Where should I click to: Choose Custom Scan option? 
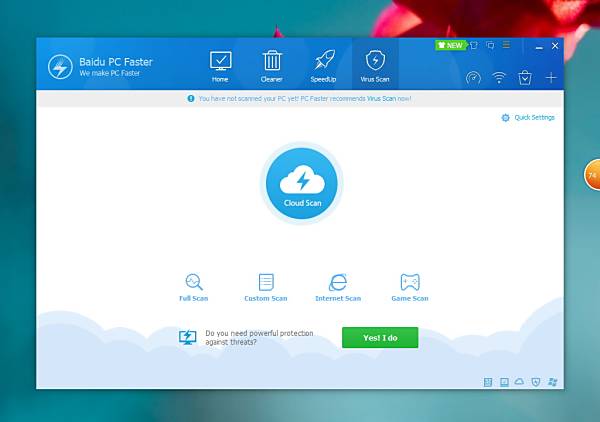[x=266, y=287]
